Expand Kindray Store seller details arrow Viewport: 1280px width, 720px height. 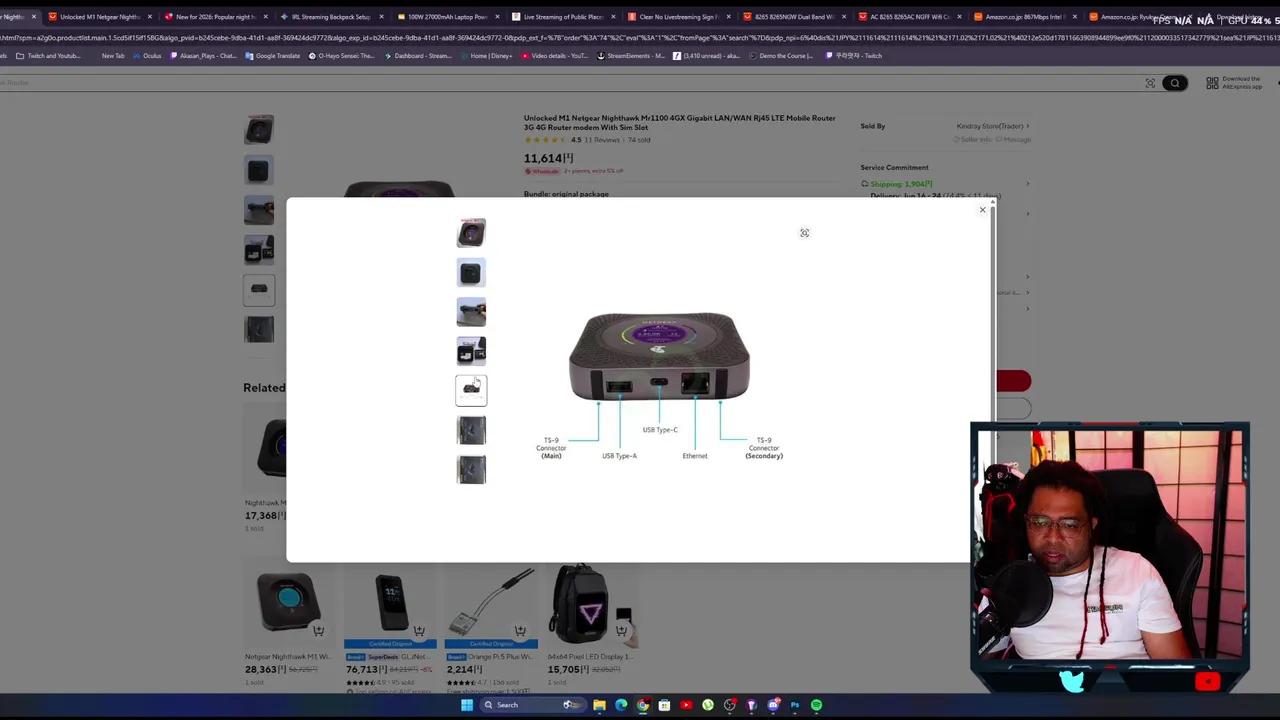click(1027, 126)
